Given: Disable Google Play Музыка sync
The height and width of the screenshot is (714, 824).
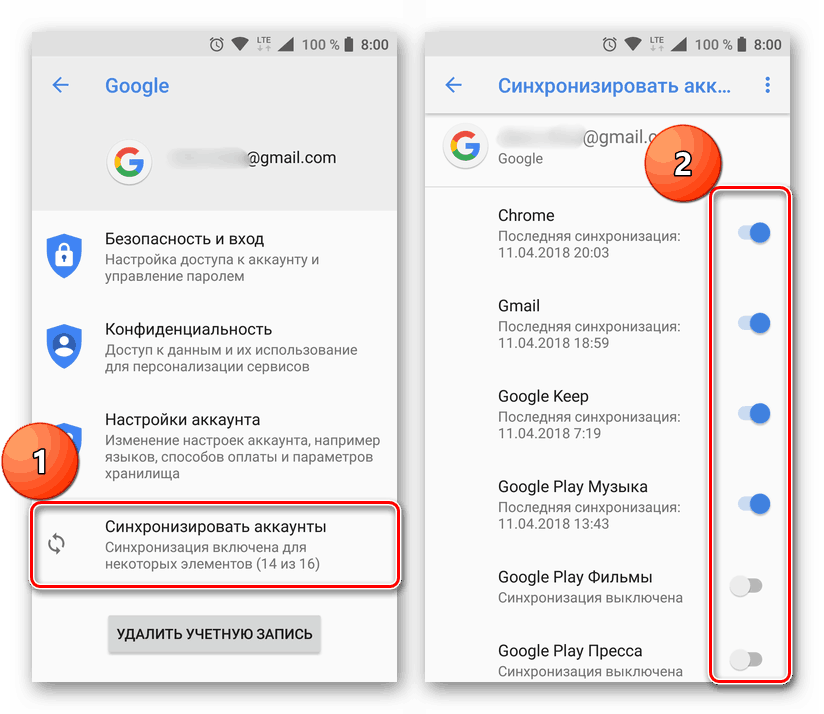Looking at the screenshot, I should 754,504.
